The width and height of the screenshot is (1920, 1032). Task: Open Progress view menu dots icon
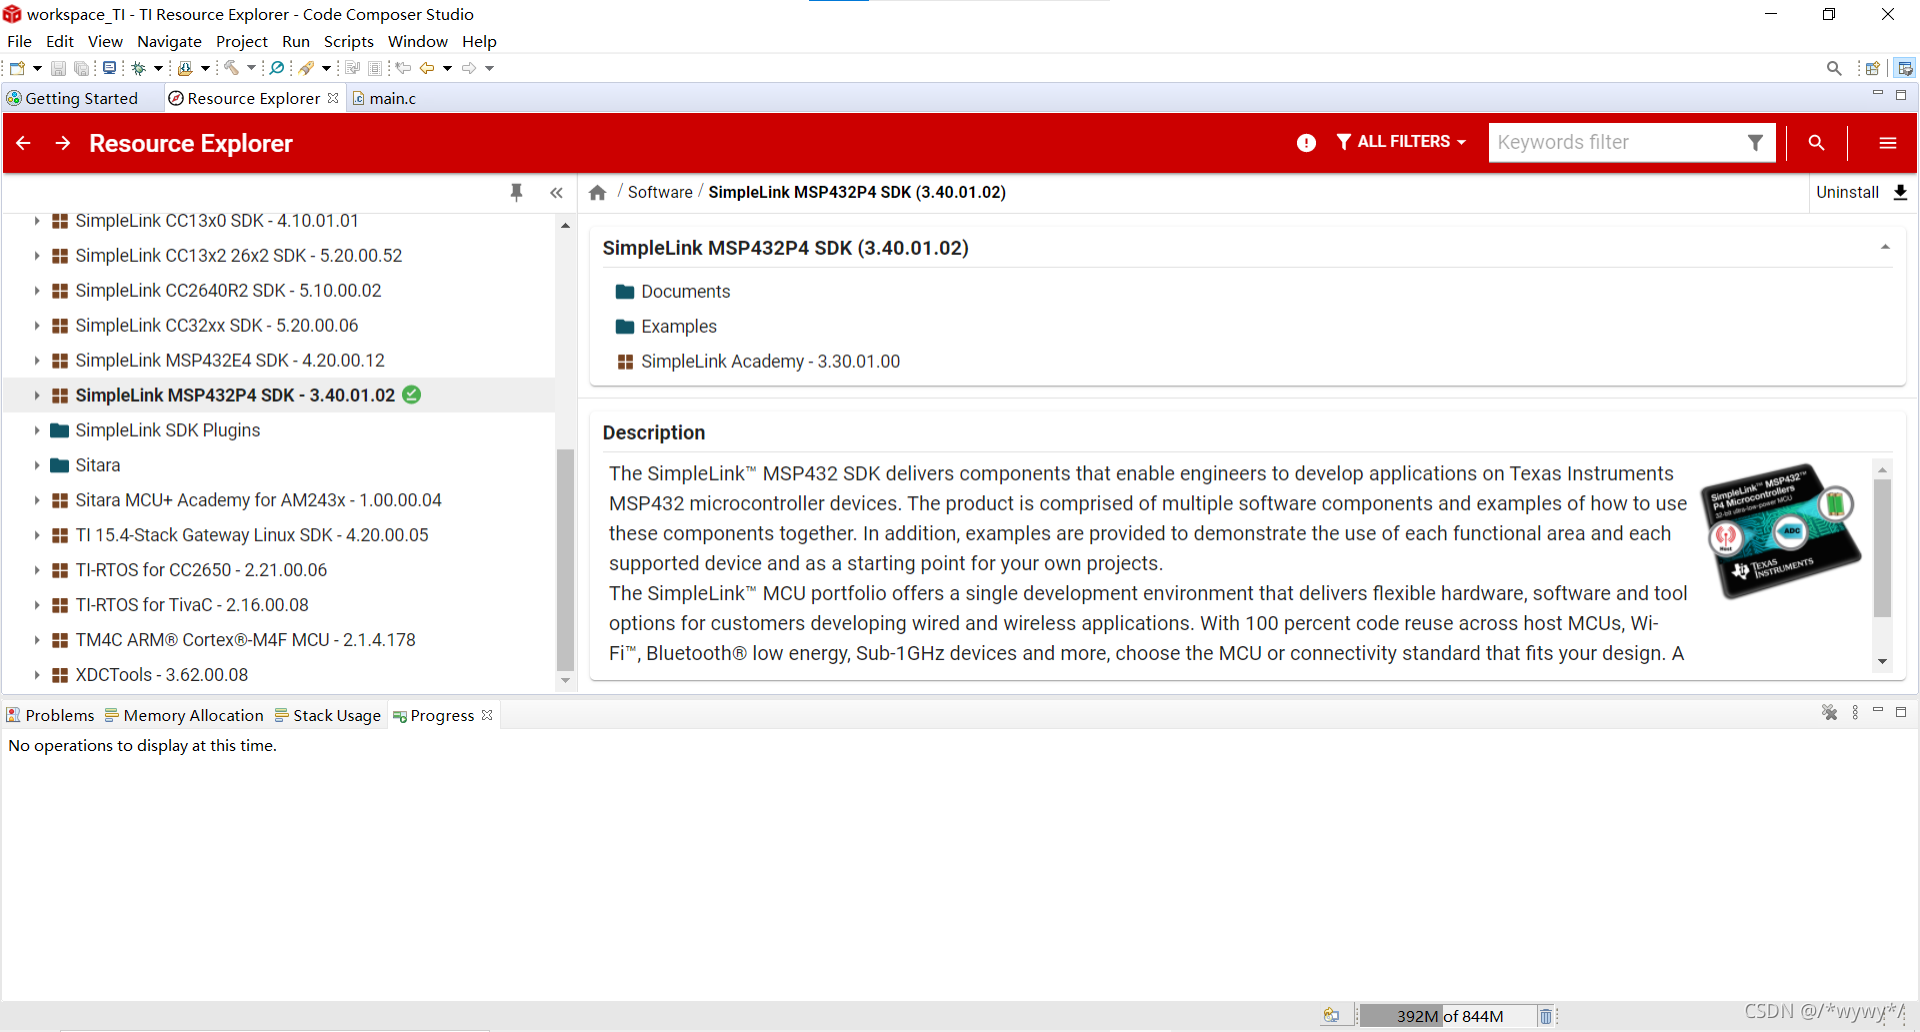(x=1855, y=712)
